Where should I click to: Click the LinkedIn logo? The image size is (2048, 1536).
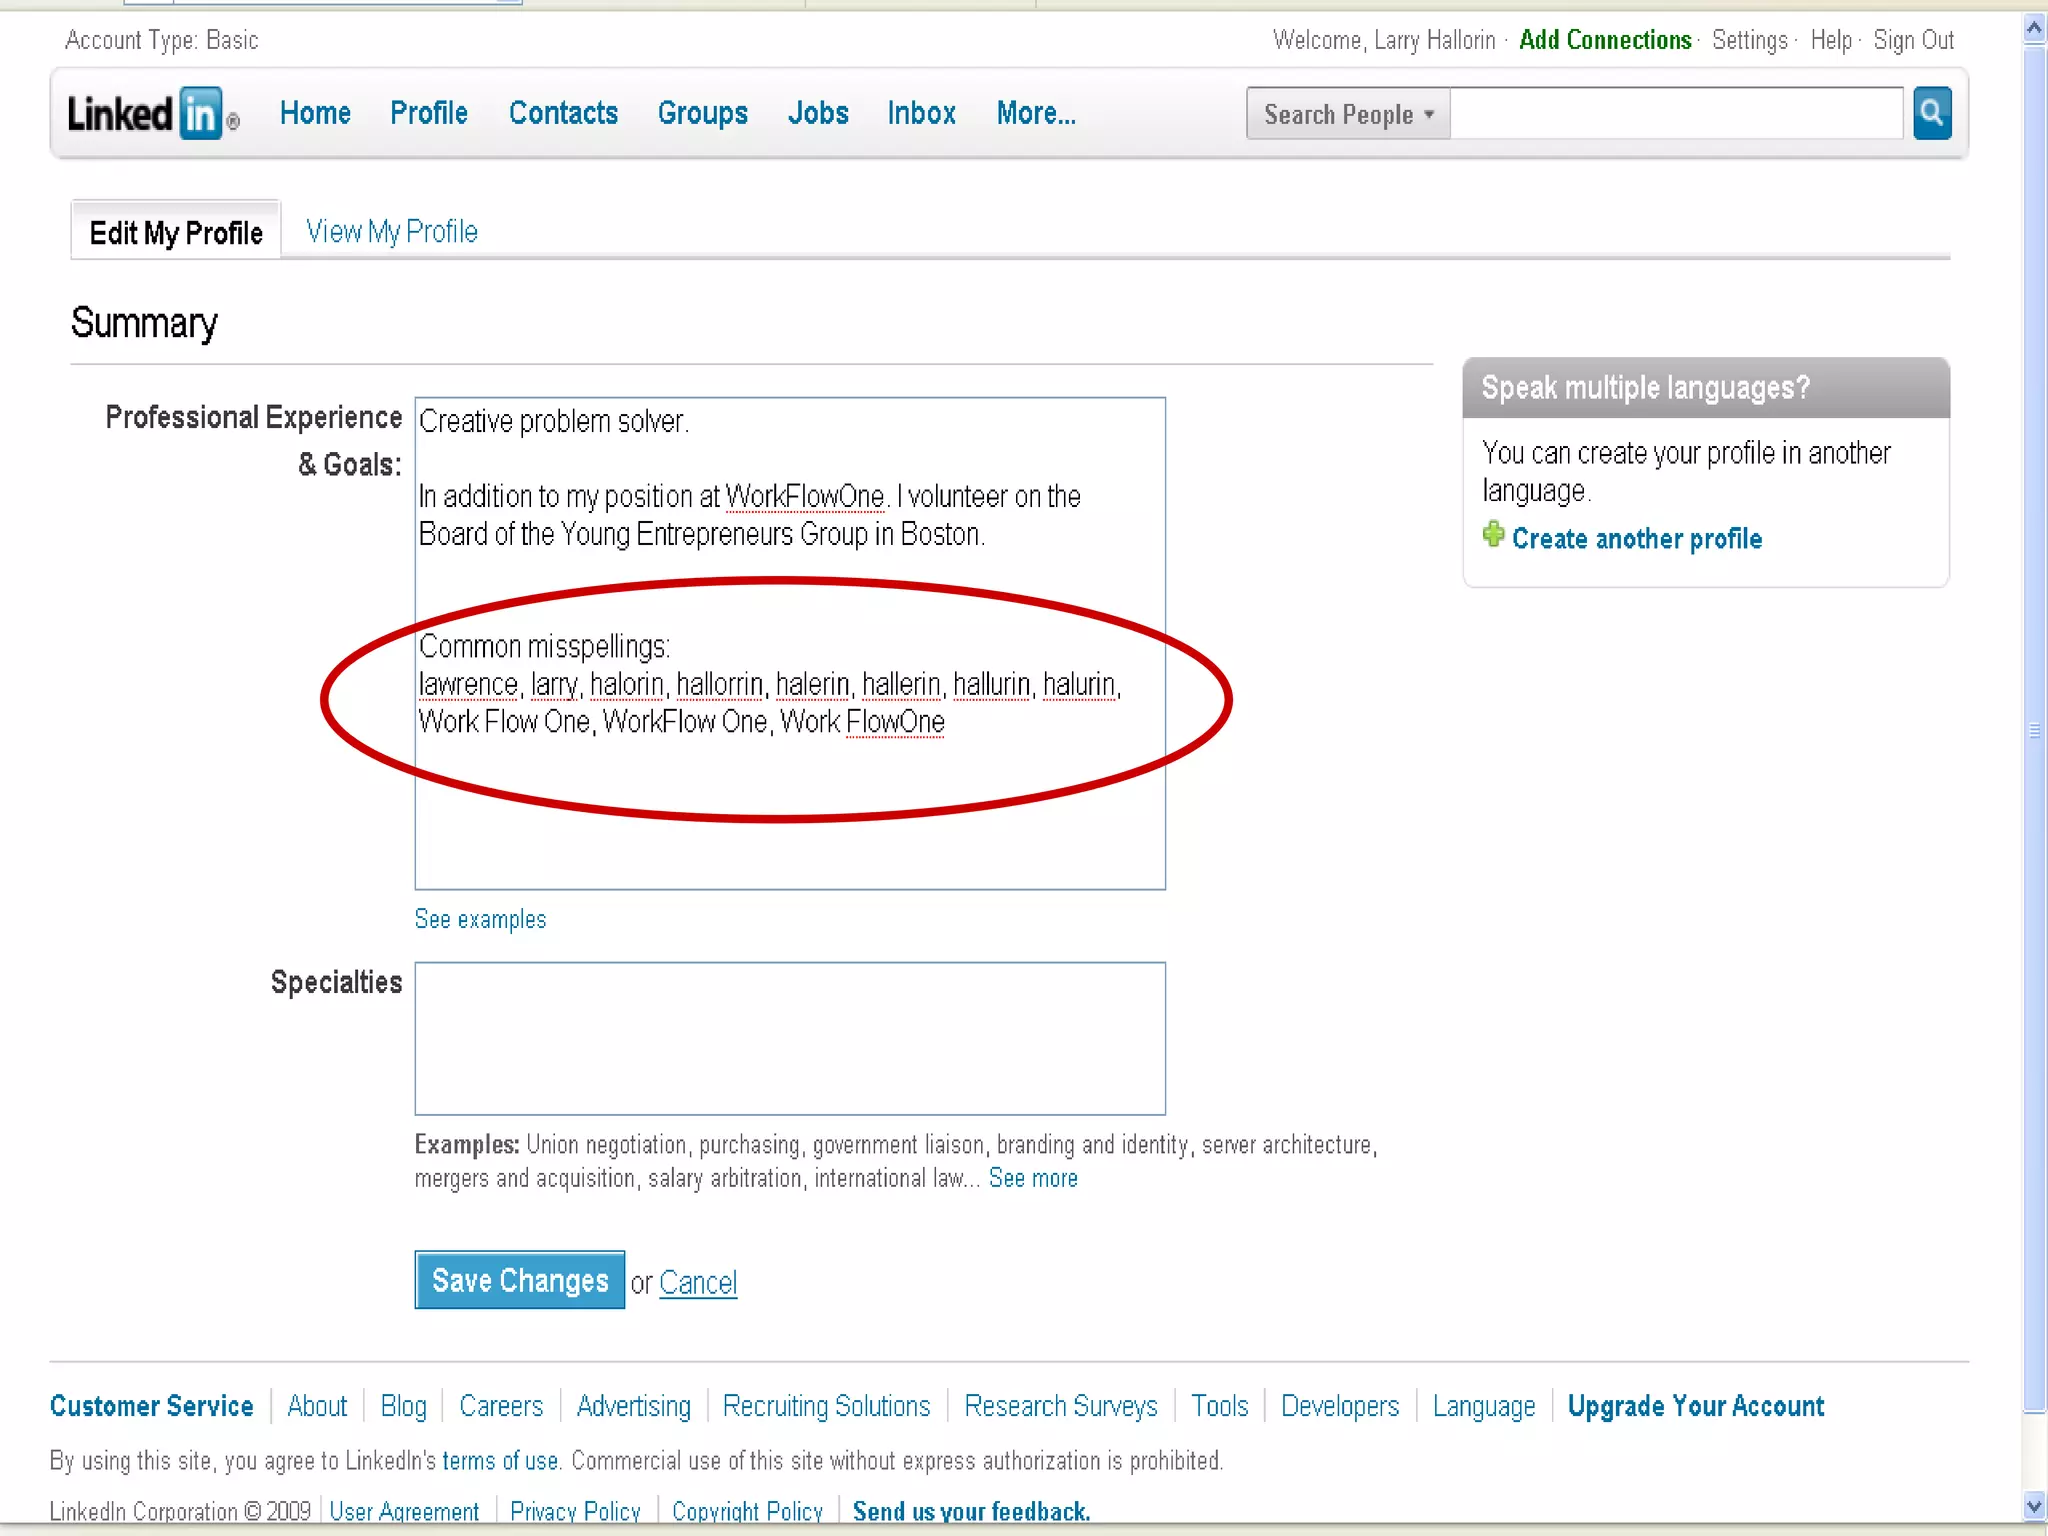pyautogui.click(x=152, y=114)
